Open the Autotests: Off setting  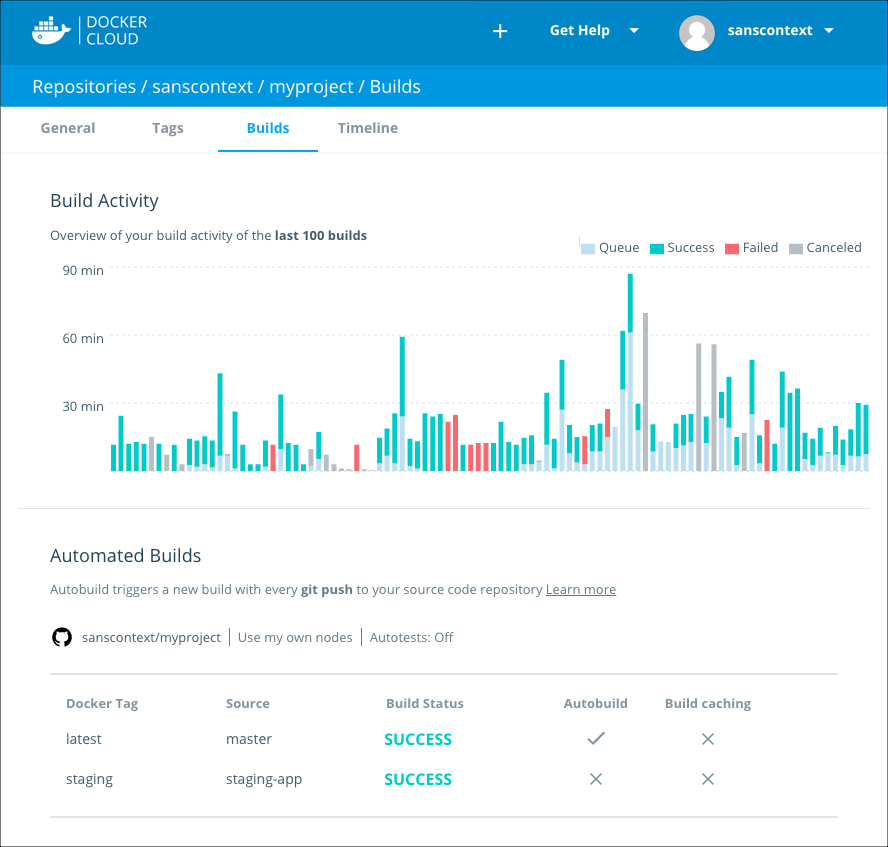coord(411,637)
